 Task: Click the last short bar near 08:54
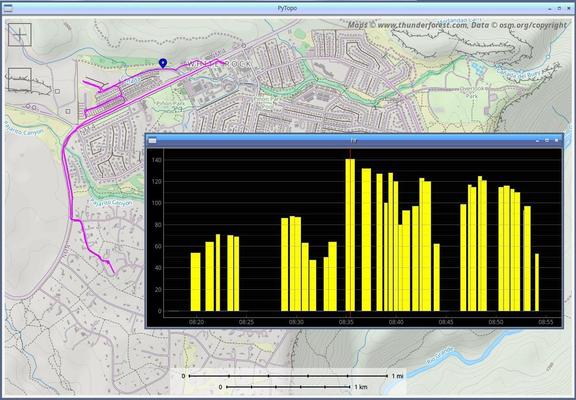pos(537,282)
